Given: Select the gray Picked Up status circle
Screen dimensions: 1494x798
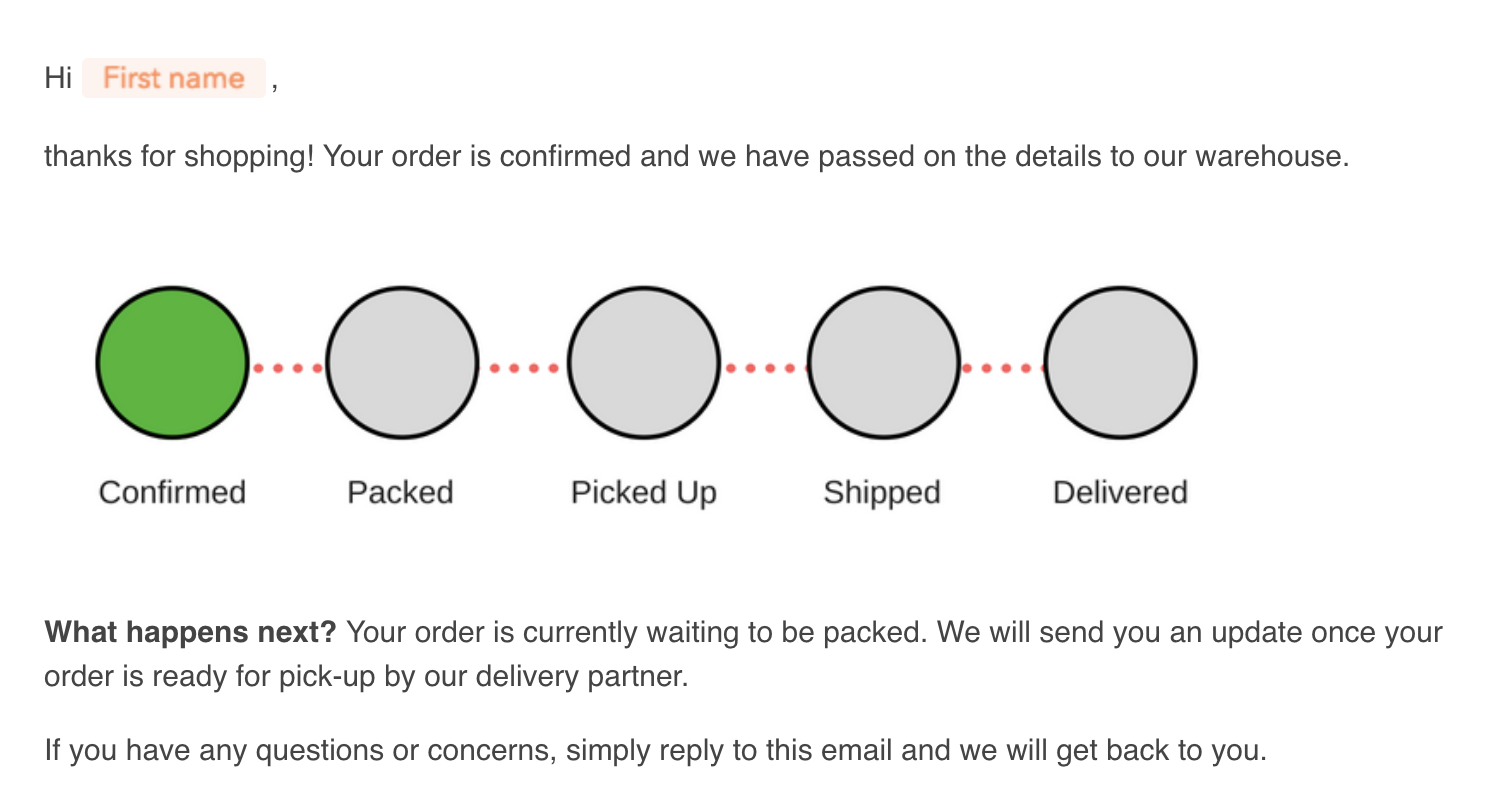Looking at the screenshot, I should (x=644, y=363).
